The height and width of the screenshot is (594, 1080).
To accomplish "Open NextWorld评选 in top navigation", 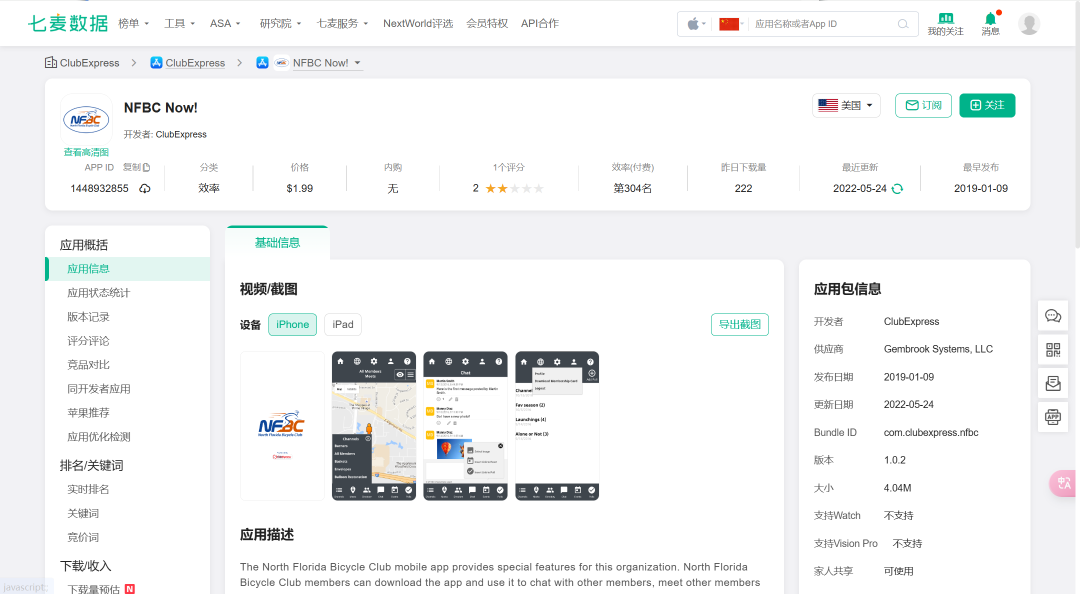I will pyautogui.click(x=418, y=23).
